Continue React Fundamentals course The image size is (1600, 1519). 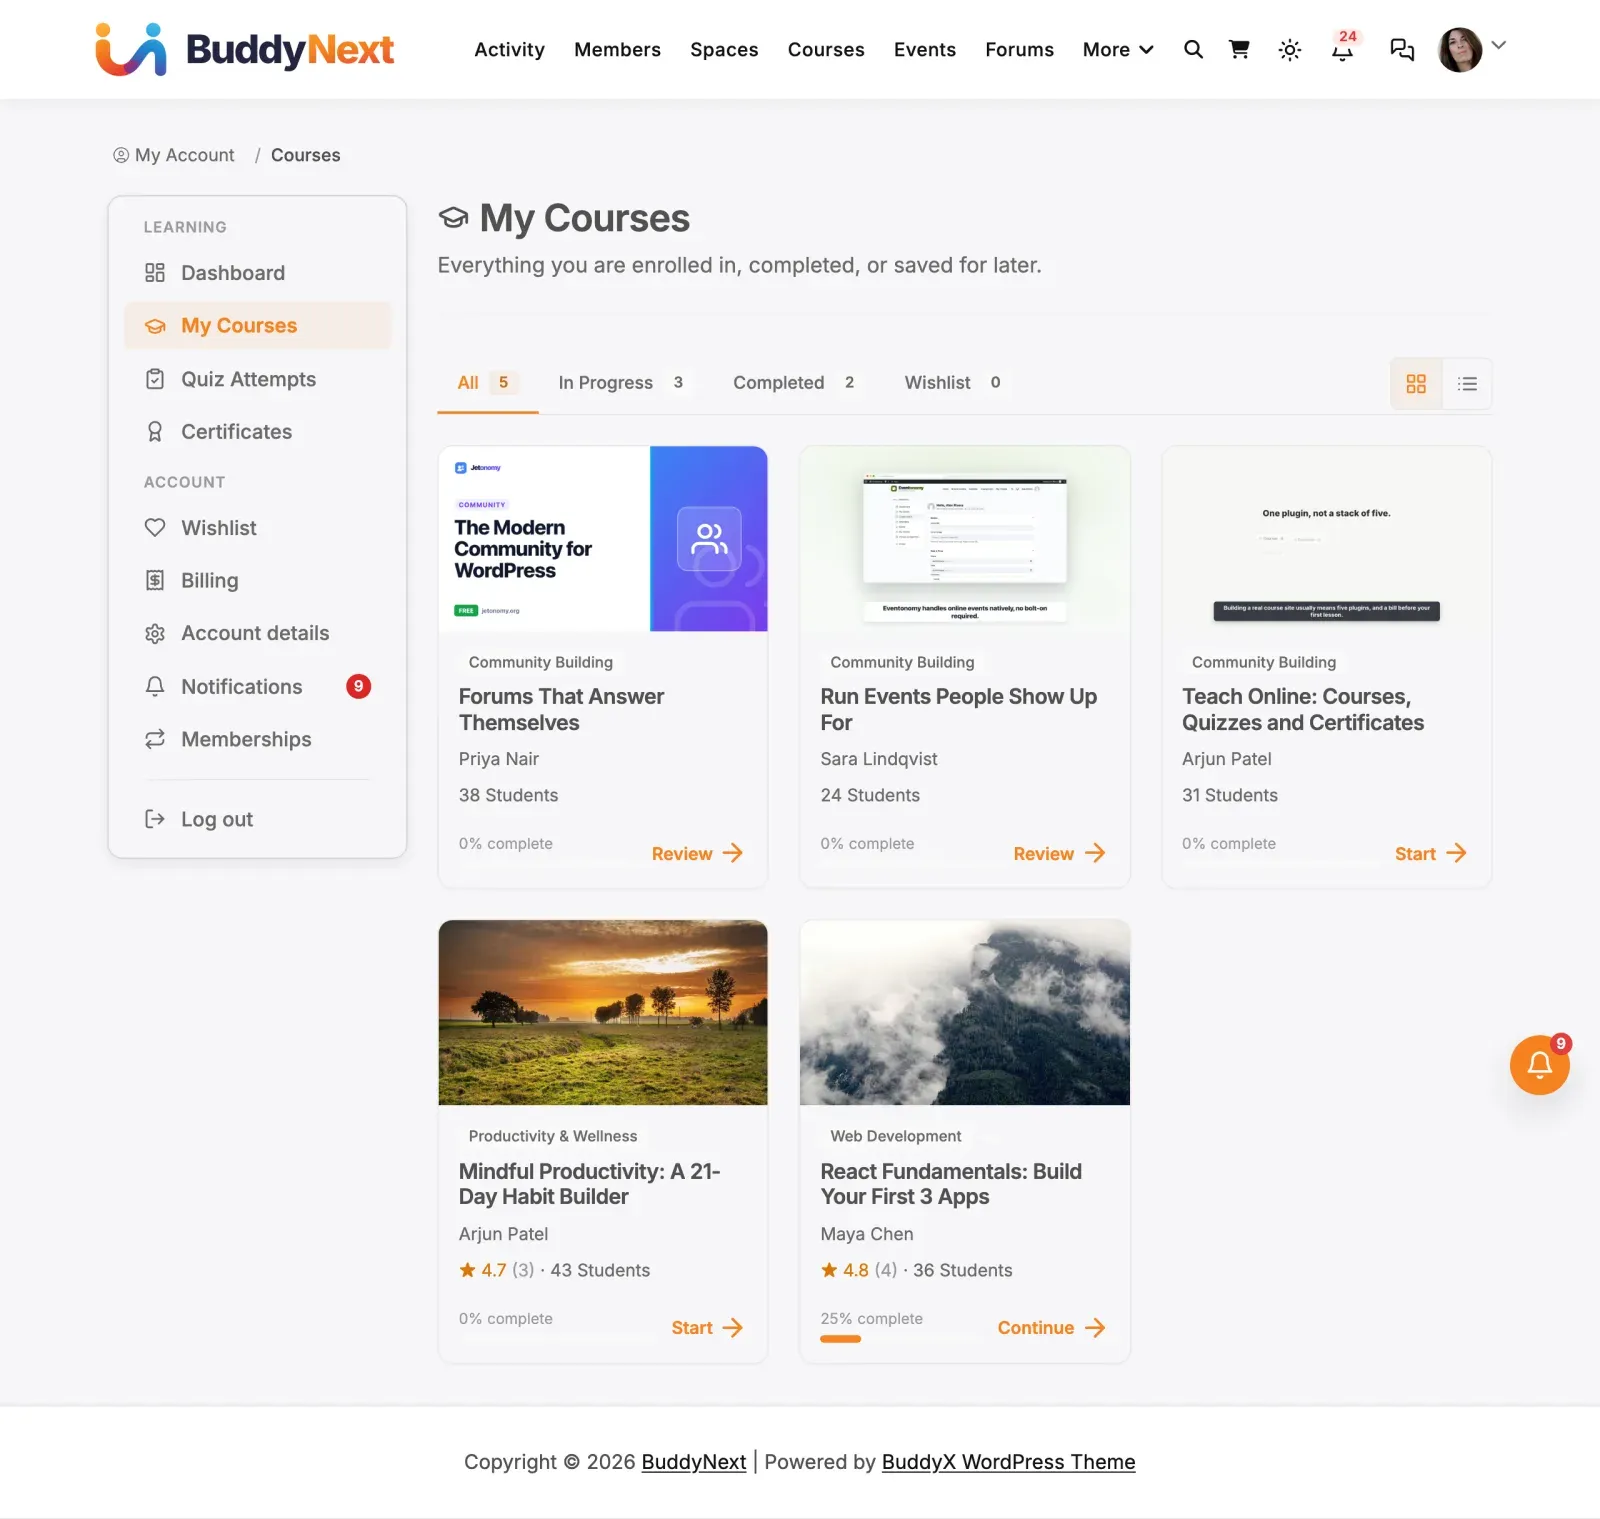tap(1051, 1328)
